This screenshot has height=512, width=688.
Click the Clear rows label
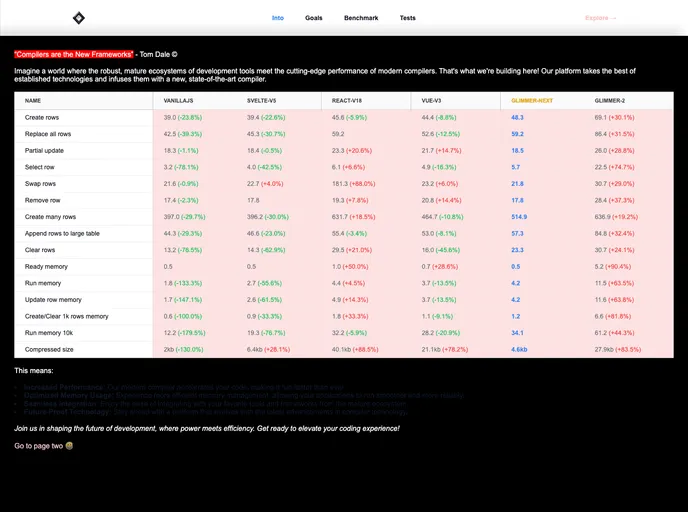(x=40, y=250)
